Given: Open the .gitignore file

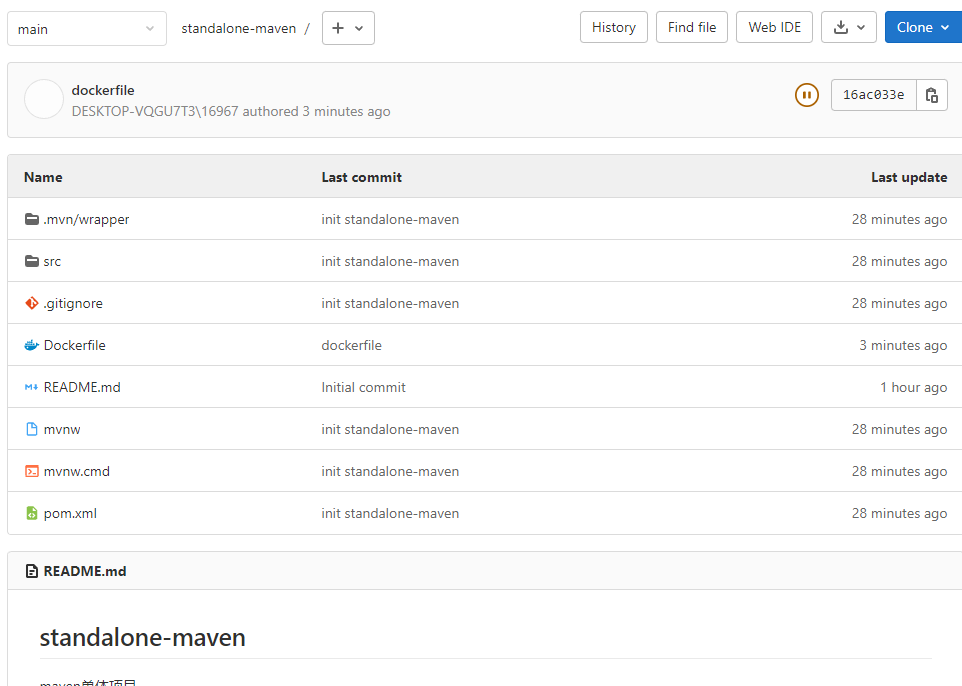Looking at the screenshot, I should point(73,304).
